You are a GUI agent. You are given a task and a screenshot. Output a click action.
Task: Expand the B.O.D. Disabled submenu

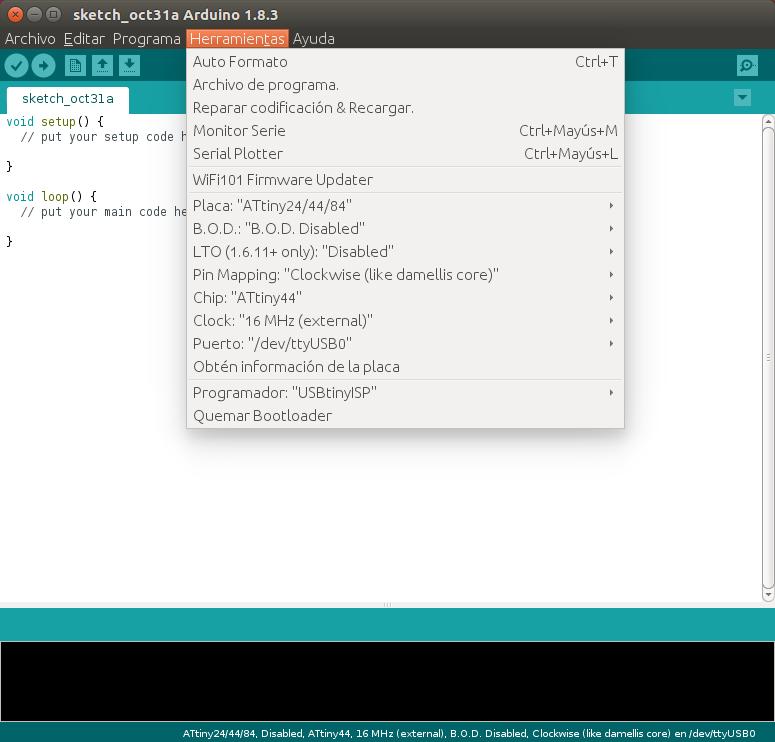click(x=405, y=228)
